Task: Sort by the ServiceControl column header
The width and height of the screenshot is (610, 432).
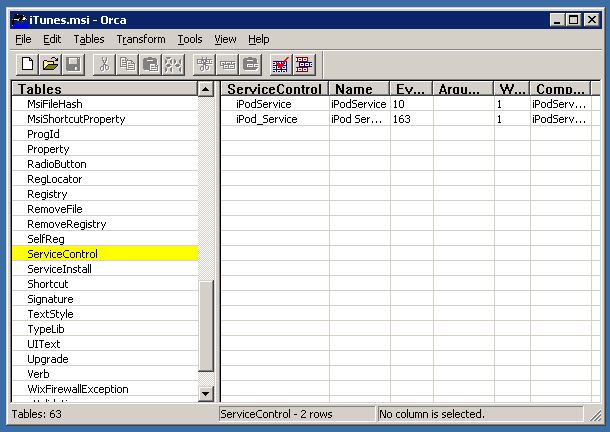Action: coord(275,89)
